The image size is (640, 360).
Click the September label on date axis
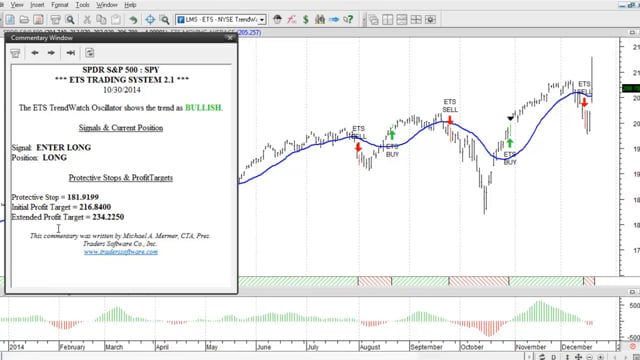426,347
